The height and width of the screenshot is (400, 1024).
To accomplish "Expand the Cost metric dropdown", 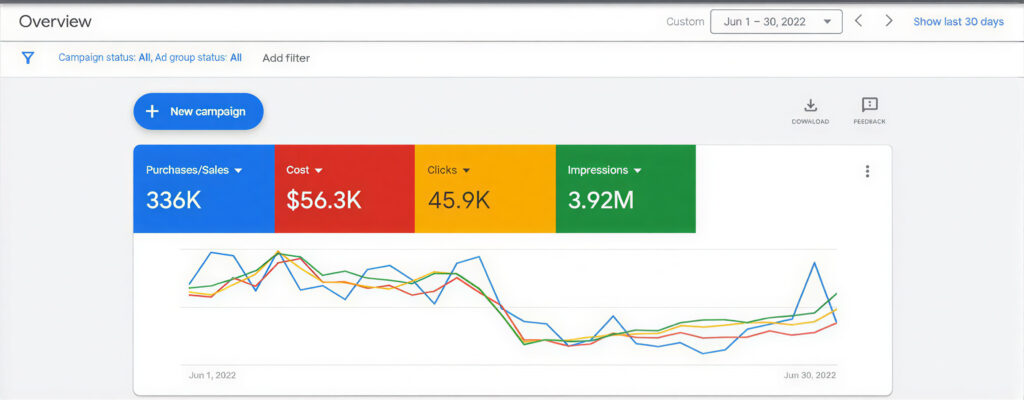I will pos(318,171).
